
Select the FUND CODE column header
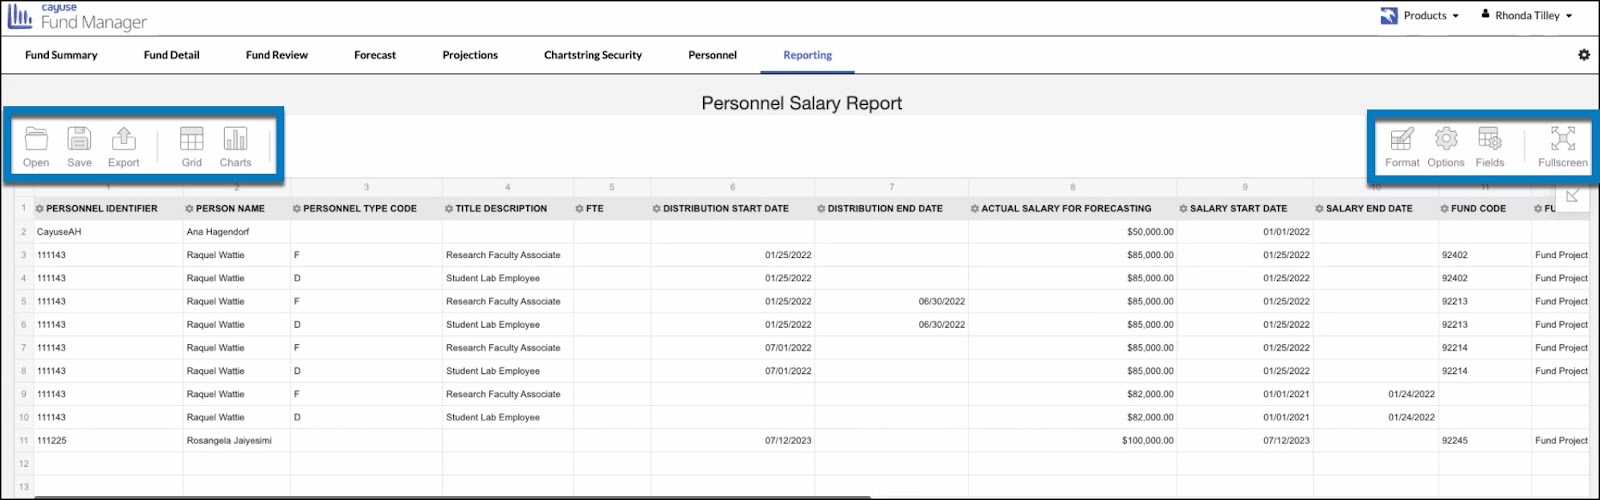point(1485,209)
